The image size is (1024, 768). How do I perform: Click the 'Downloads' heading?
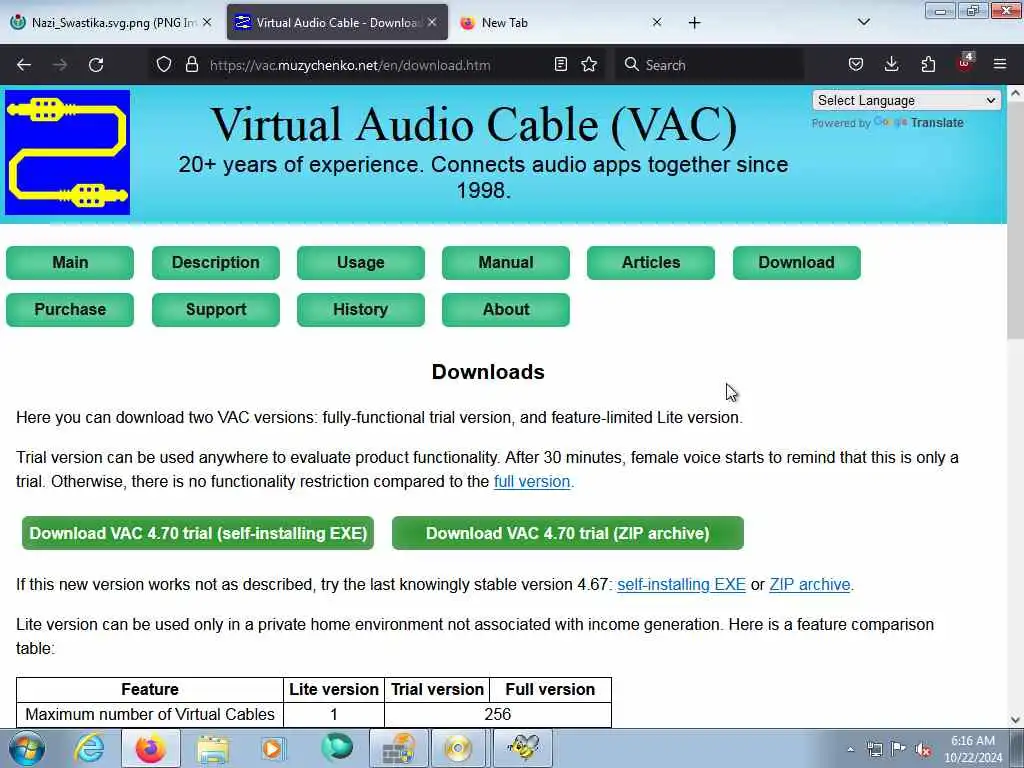click(488, 372)
